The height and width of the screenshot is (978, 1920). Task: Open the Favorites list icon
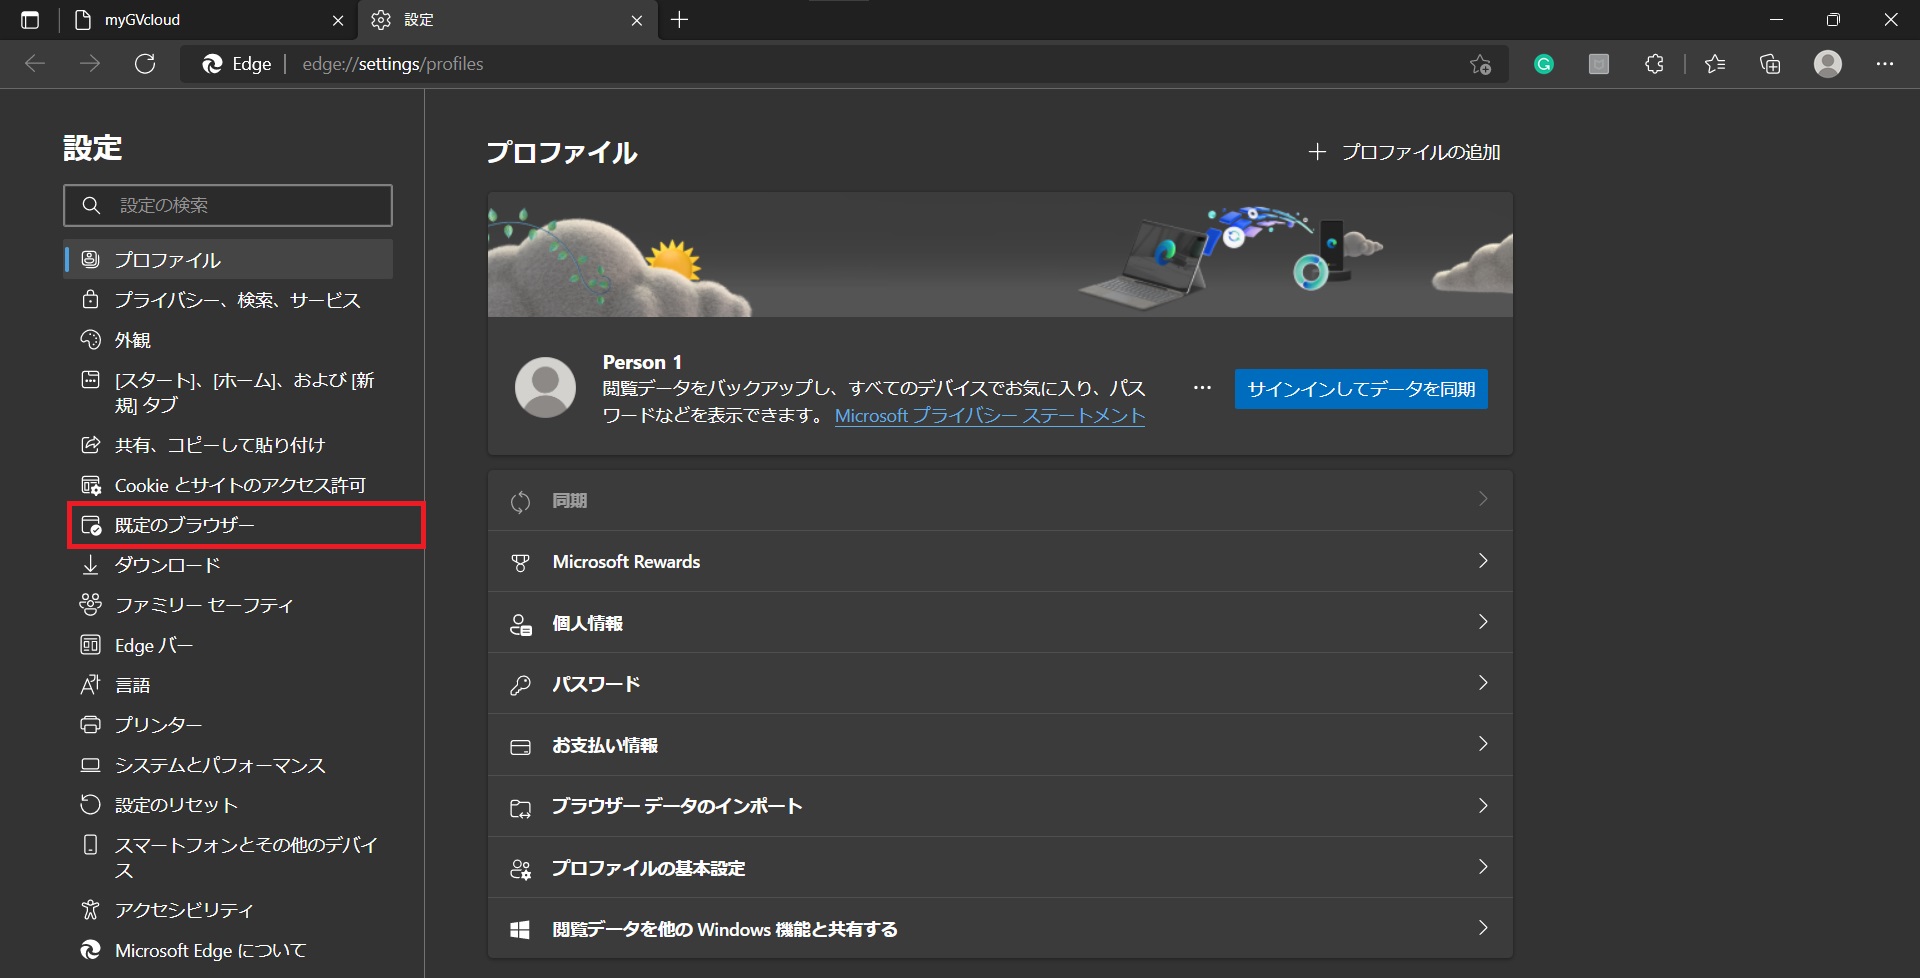pos(1715,64)
